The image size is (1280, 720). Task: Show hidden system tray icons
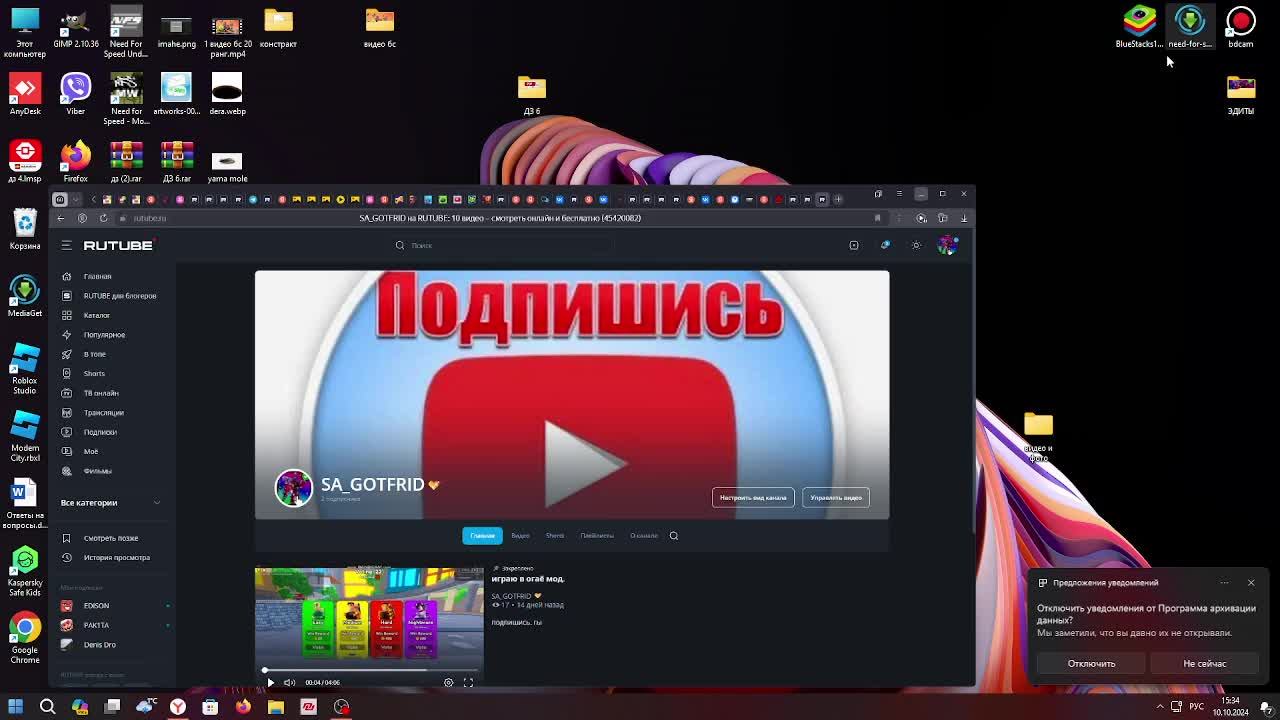click(x=1160, y=707)
